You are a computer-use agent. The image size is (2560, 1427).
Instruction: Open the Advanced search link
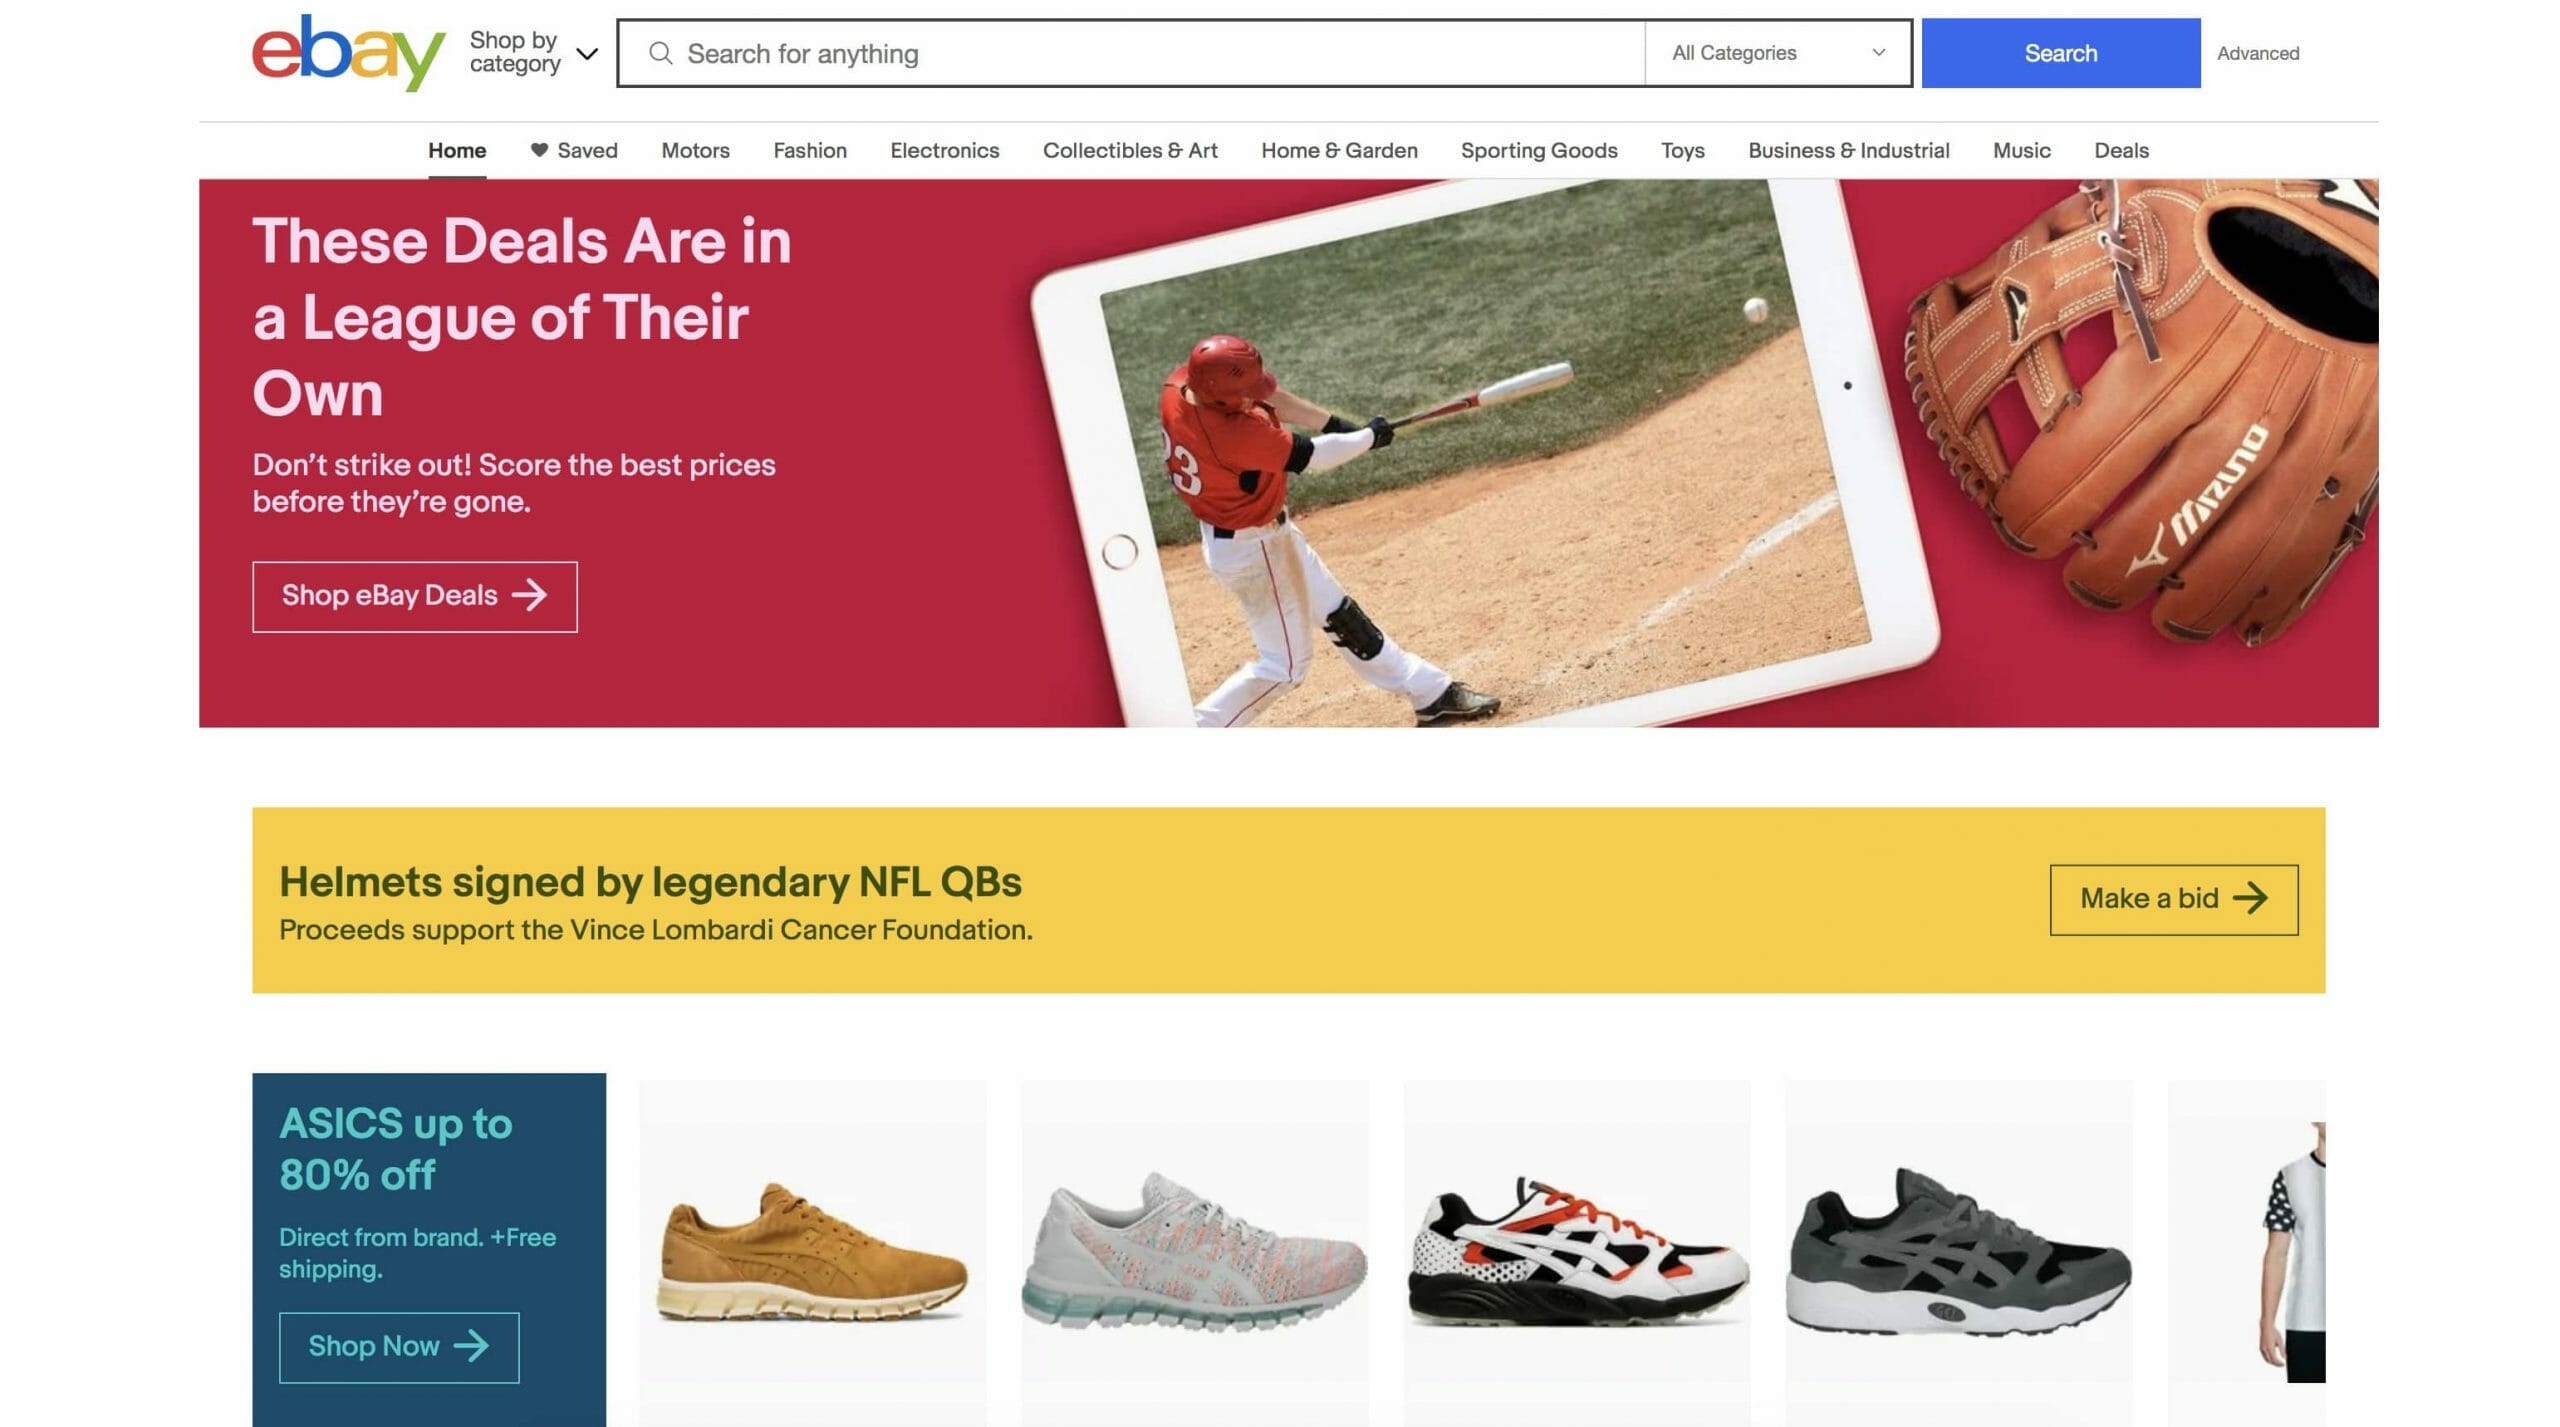pos(2257,53)
